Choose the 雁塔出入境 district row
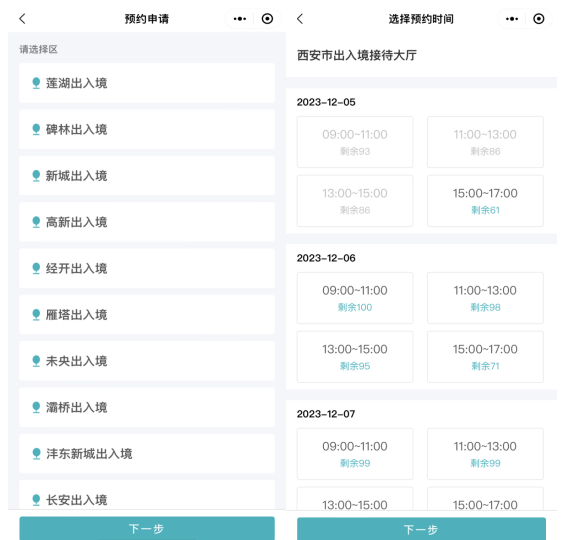Image resolution: width=564 pixels, height=540 pixels. tap(147, 315)
